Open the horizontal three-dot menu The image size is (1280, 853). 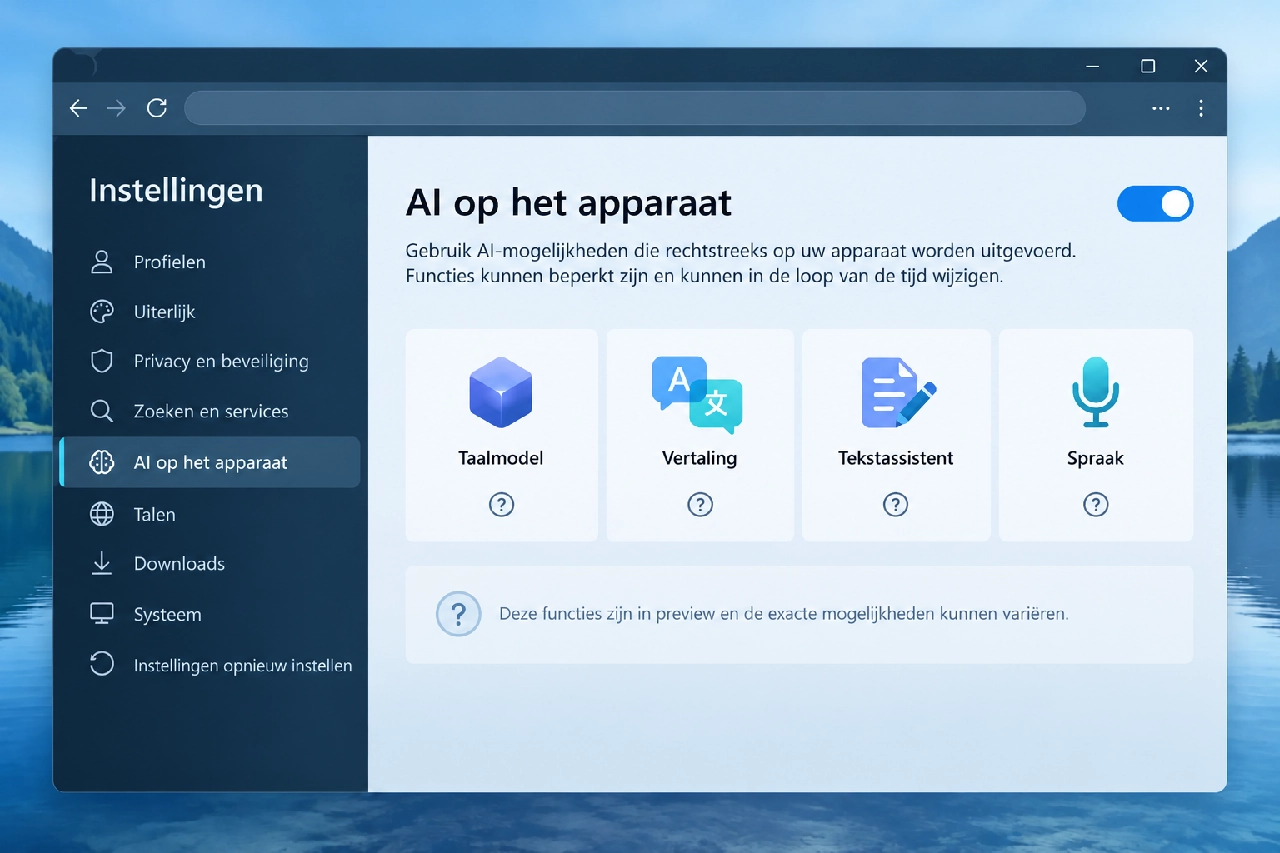coord(1161,108)
